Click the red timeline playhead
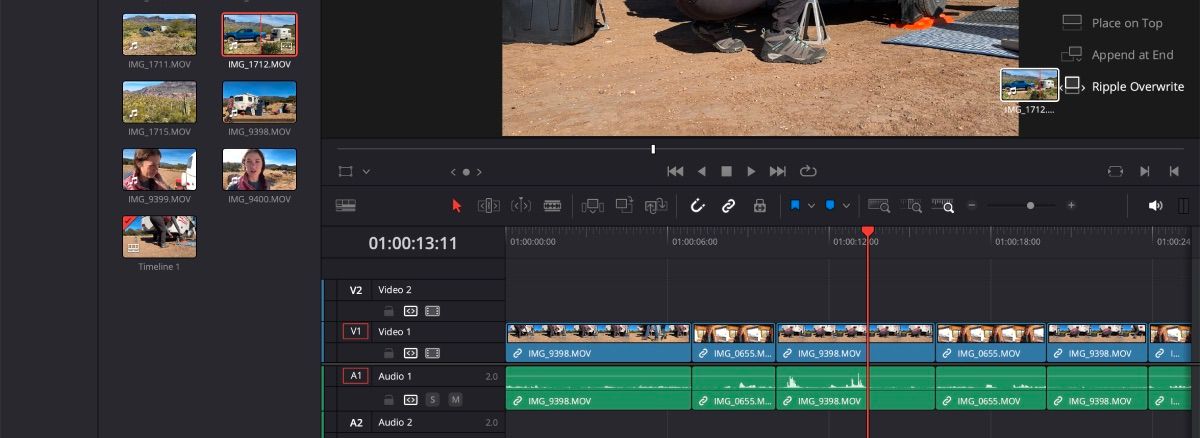This screenshot has height=438, width=1200. coord(868,232)
